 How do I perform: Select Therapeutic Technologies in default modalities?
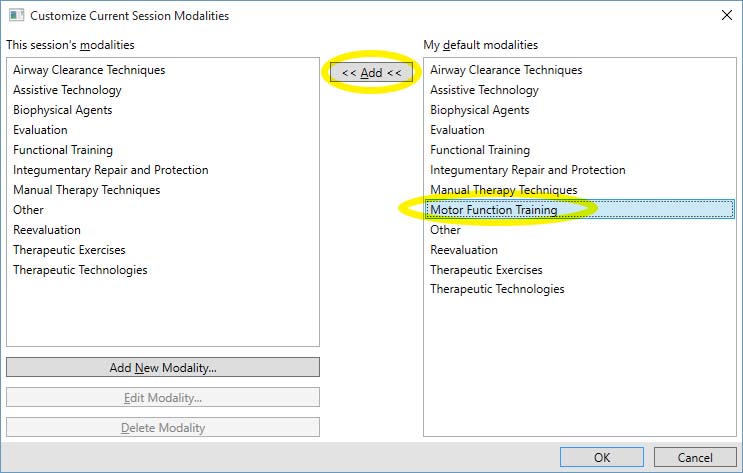[497, 289]
